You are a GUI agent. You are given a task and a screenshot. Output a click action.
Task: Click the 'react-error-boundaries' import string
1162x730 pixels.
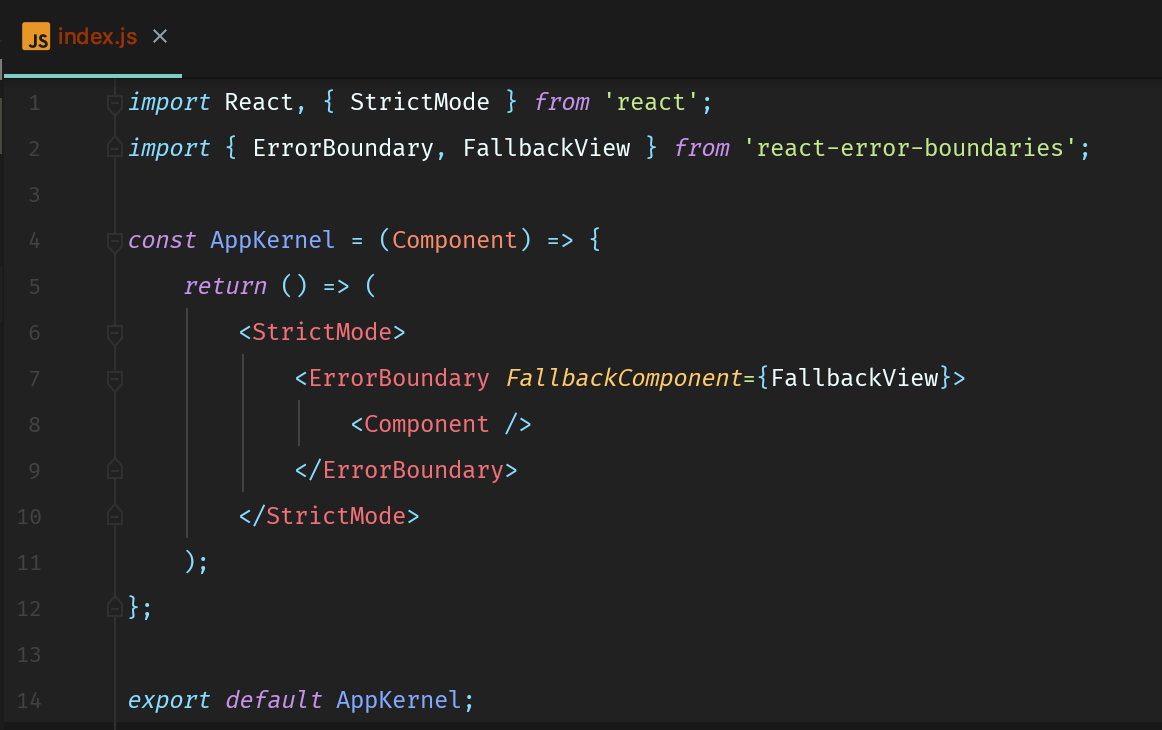point(909,148)
